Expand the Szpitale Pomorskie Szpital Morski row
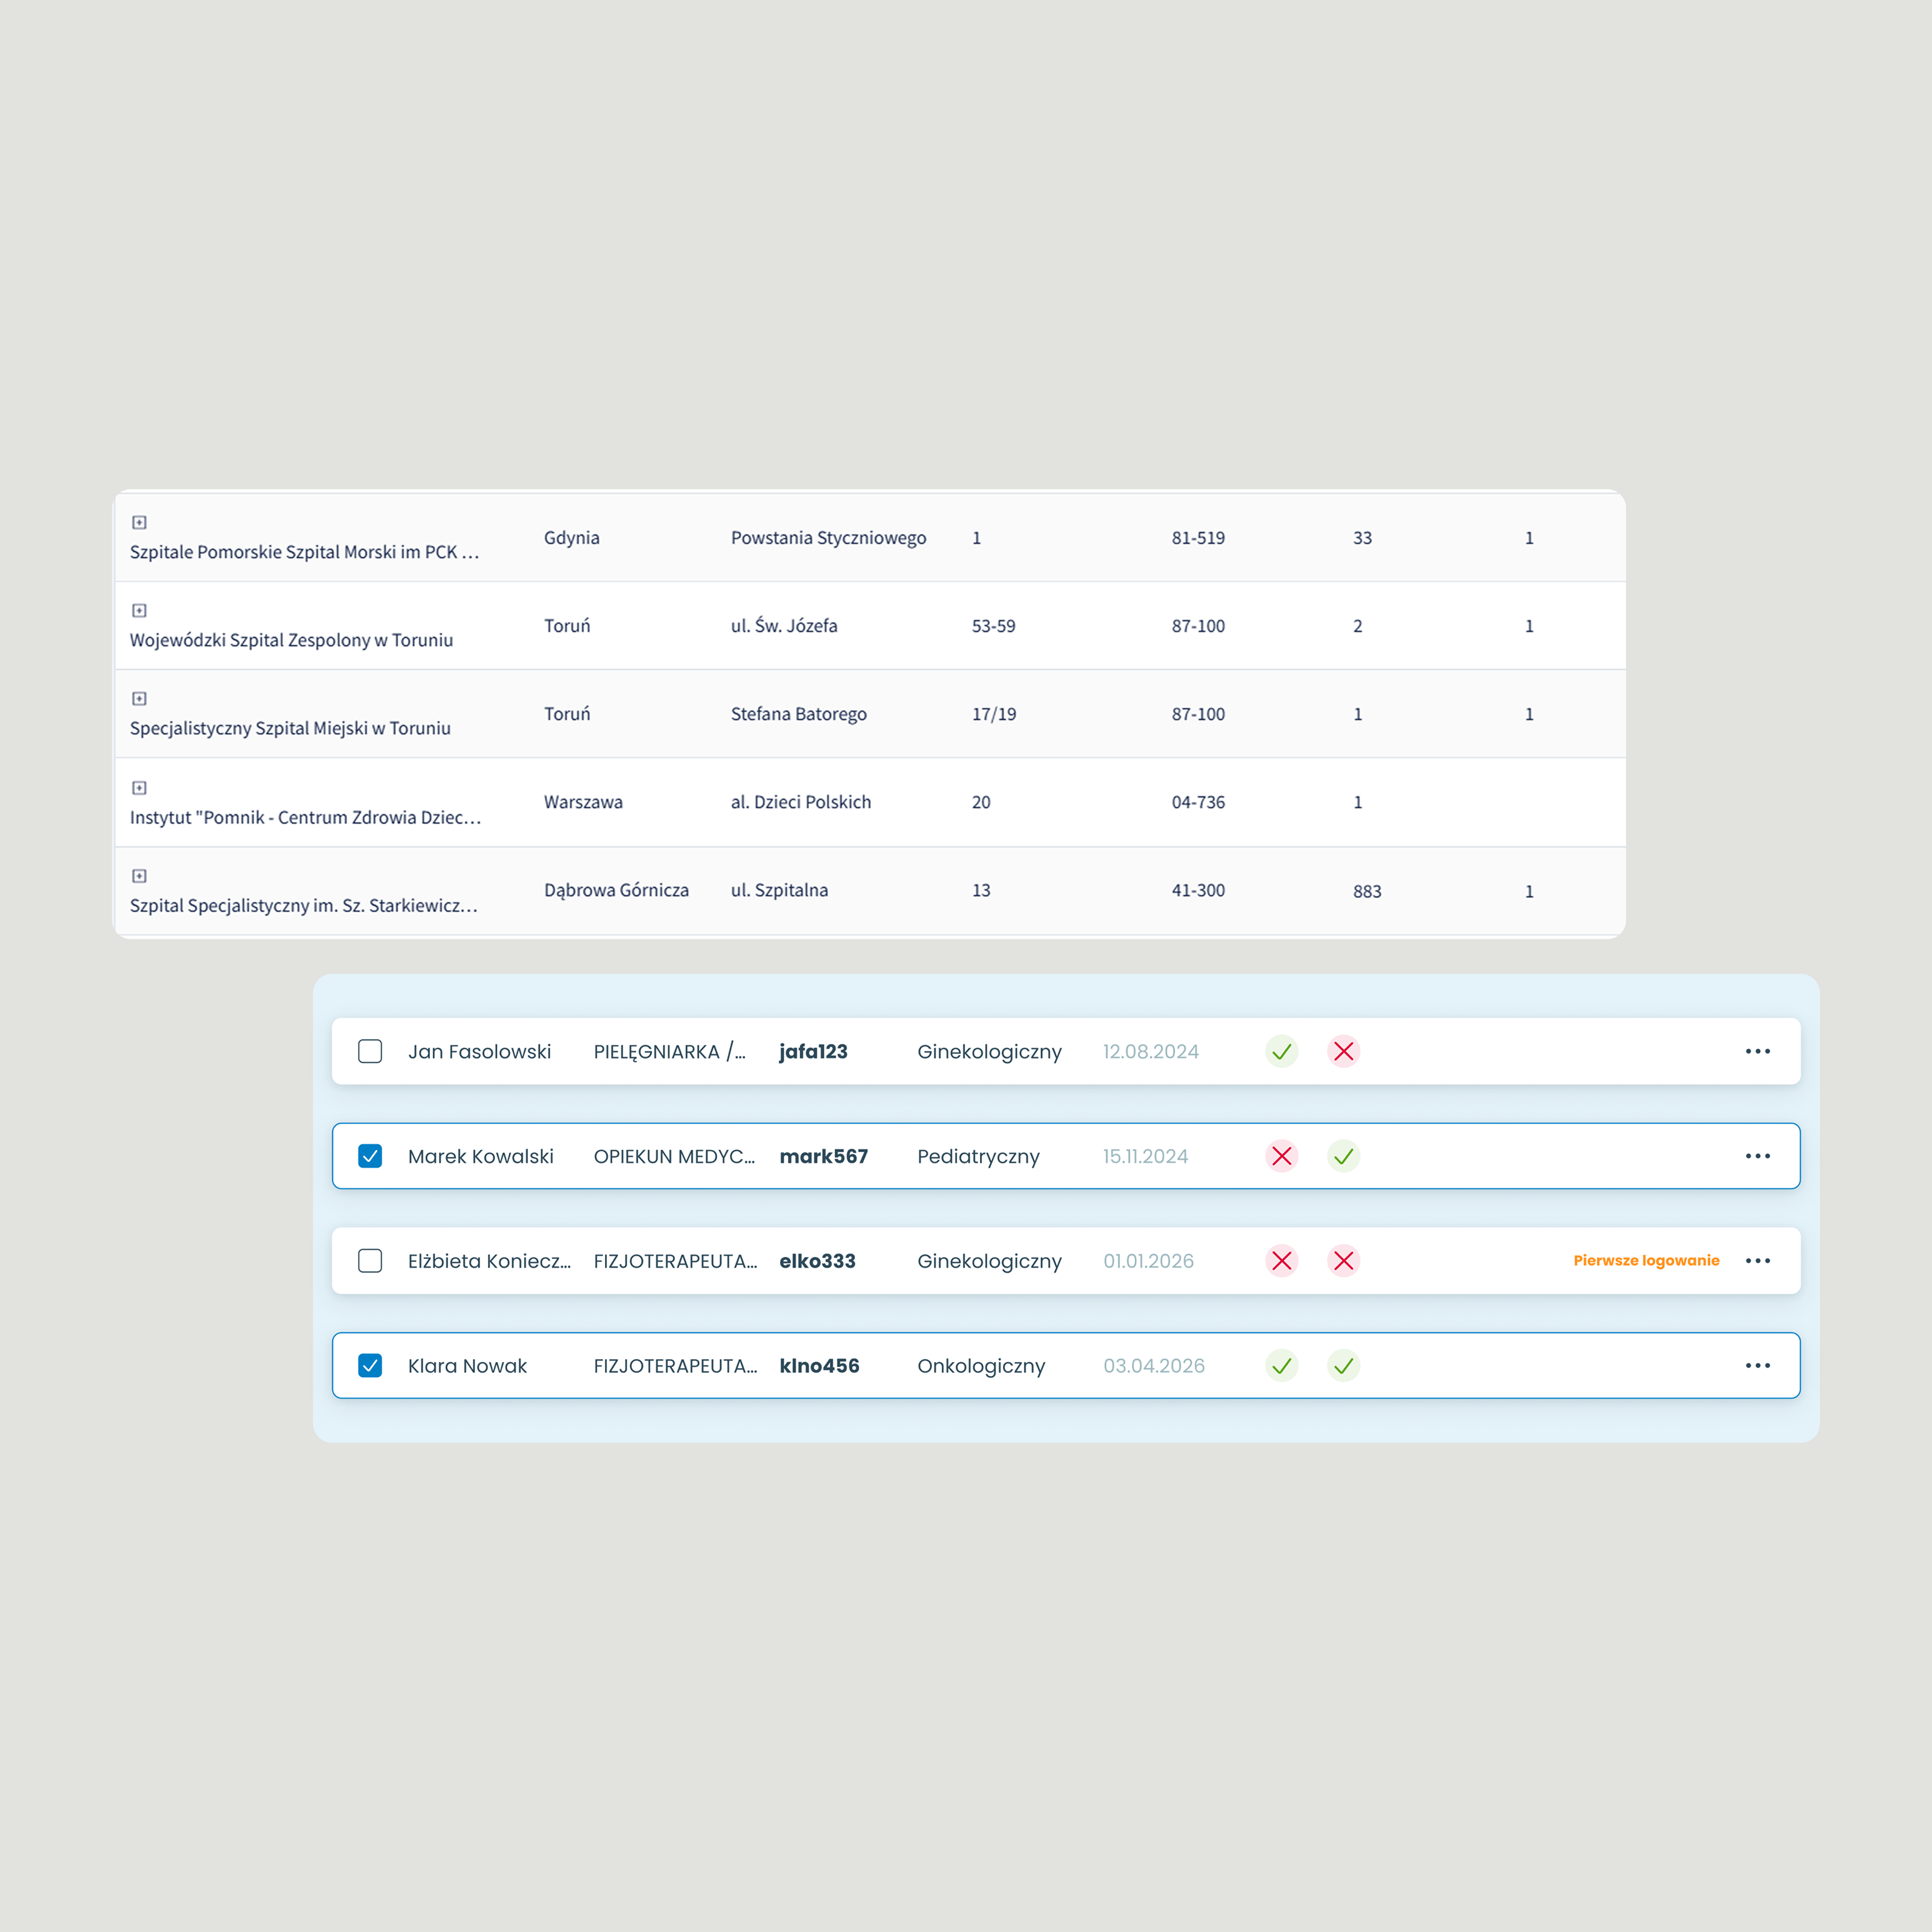 coord(140,522)
